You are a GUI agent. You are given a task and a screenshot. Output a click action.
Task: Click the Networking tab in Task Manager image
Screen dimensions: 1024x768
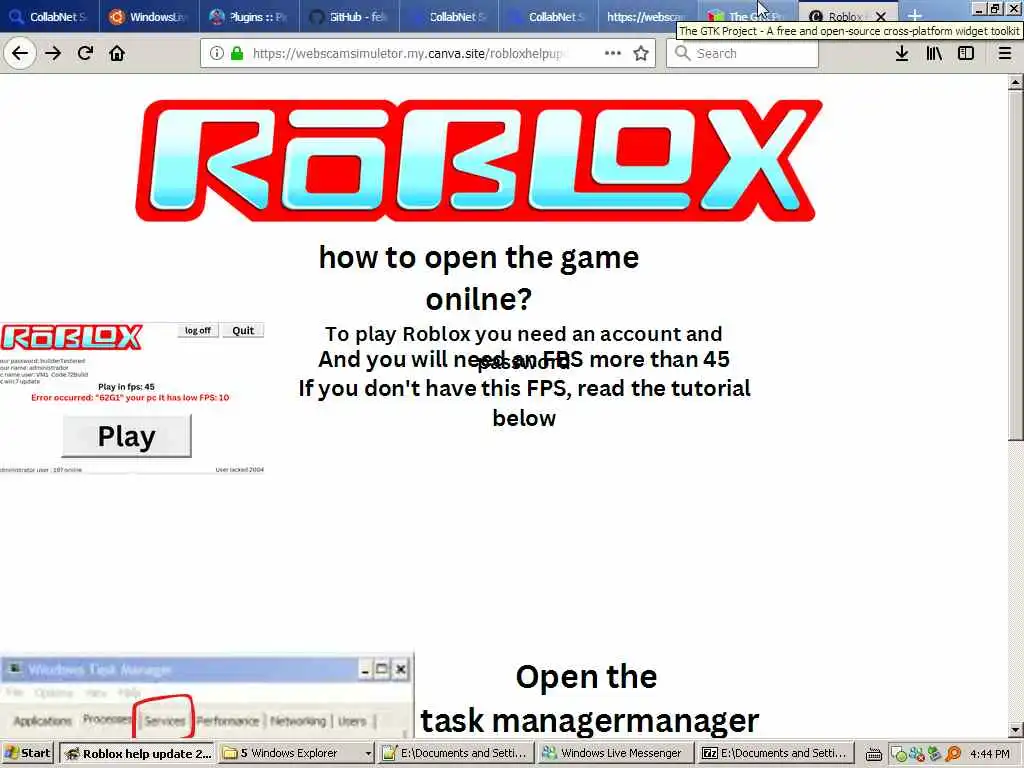[x=298, y=721]
